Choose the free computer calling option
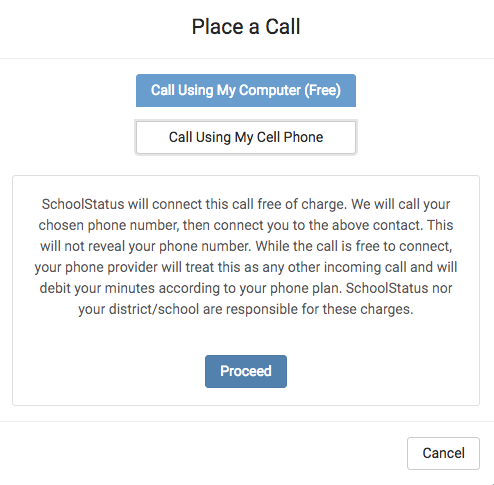This screenshot has width=494, height=485. click(x=246, y=90)
